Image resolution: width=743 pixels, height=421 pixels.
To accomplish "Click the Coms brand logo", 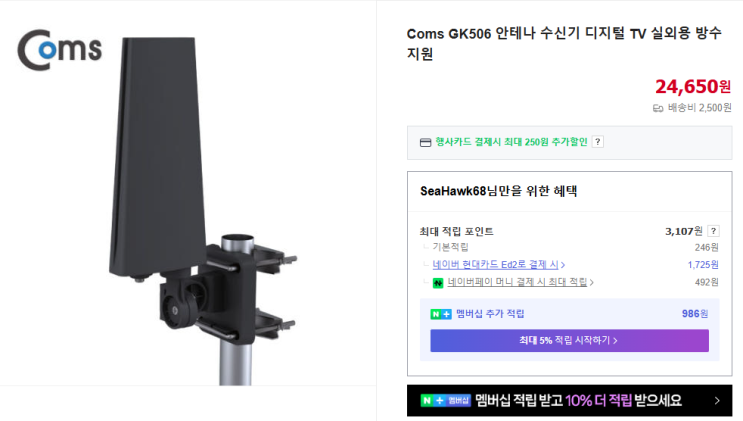I will [60, 50].
